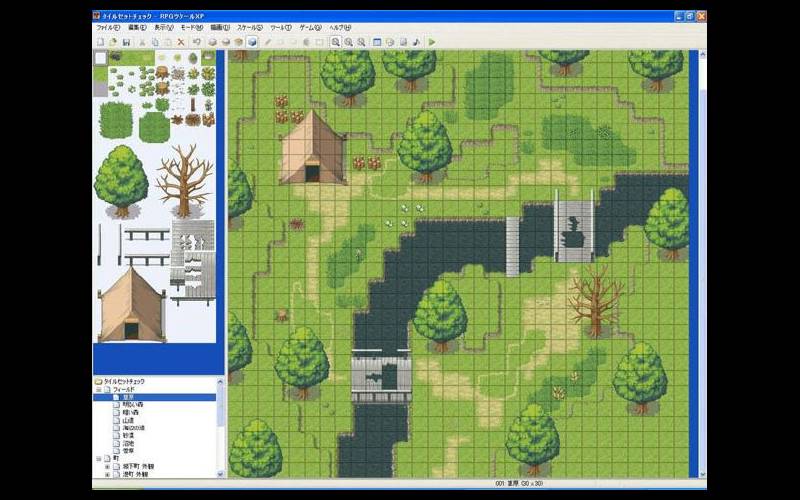Create a new project with the blank page icon
800x500 pixels.
coord(99,42)
